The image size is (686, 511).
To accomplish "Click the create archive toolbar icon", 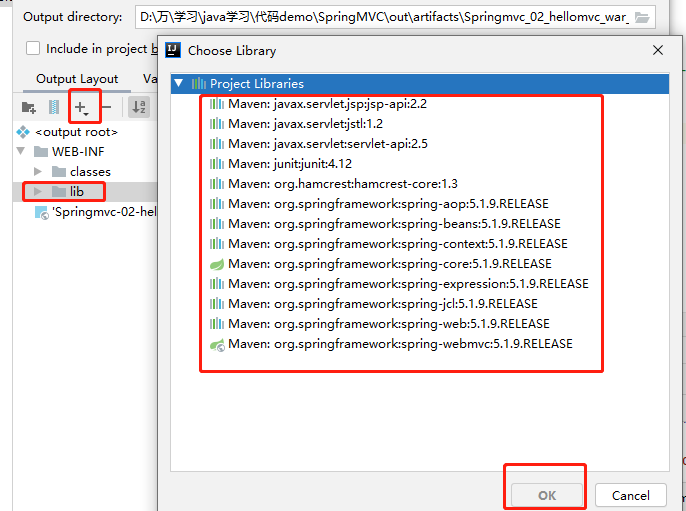I will point(54,107).
